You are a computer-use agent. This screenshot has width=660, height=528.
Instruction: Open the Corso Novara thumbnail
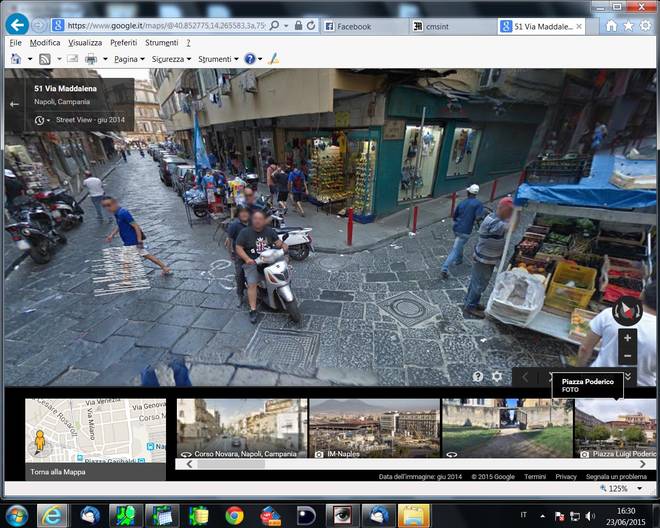[242, 428]
